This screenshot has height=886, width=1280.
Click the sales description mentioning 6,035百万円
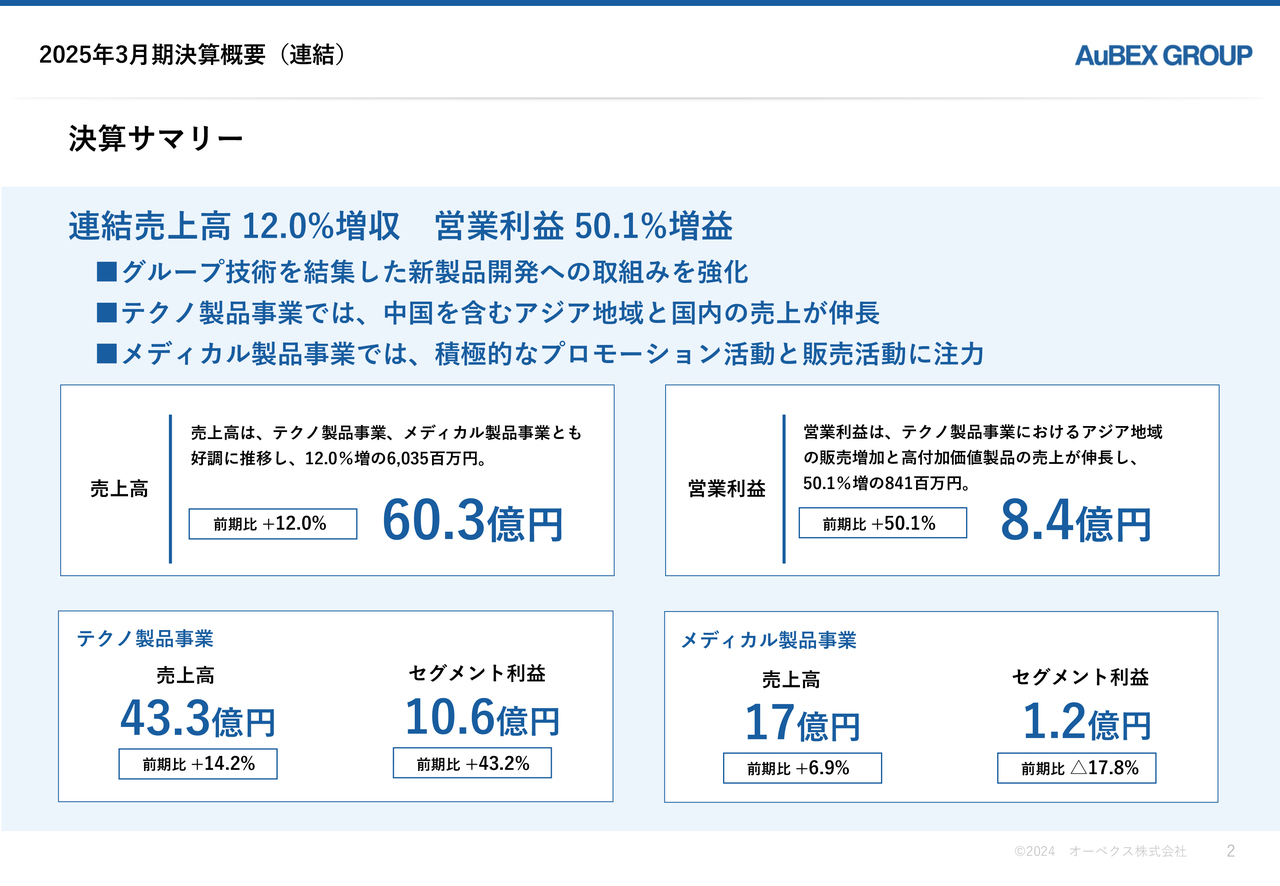coord(386,447)
